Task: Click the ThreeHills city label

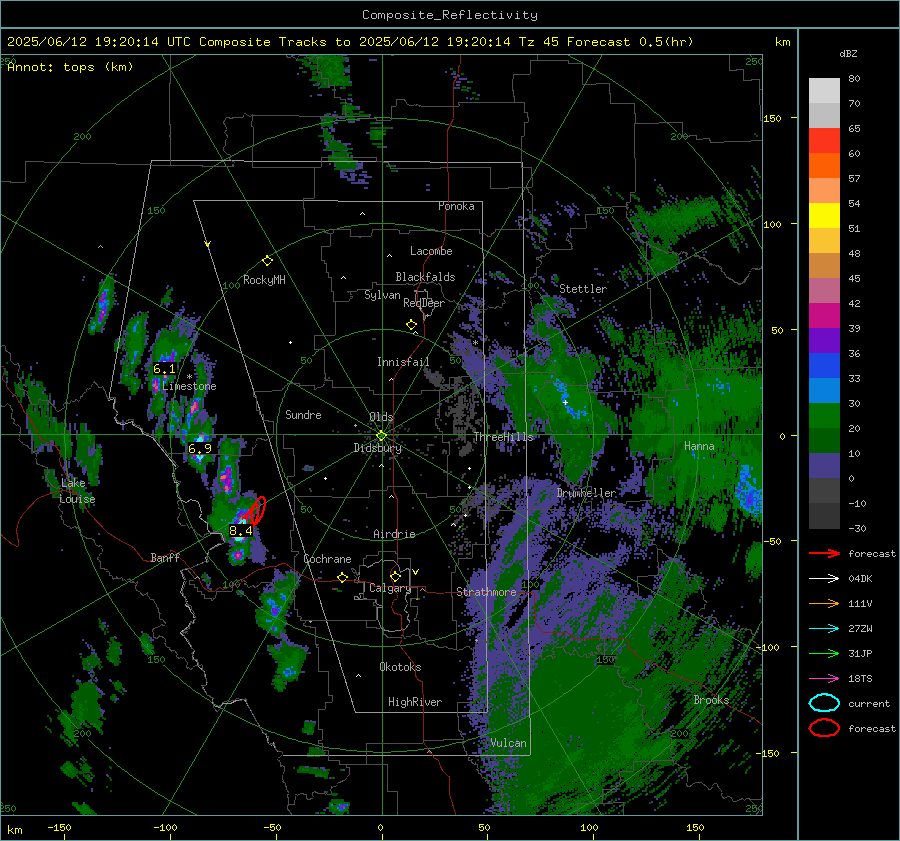Action: [x=503, y=437]
